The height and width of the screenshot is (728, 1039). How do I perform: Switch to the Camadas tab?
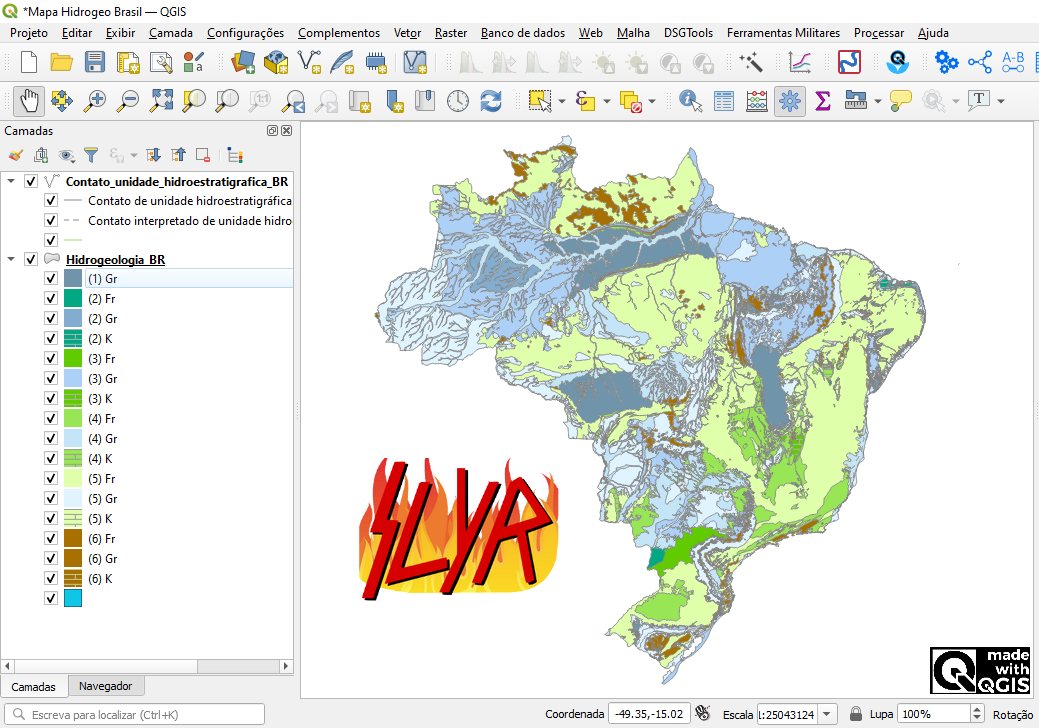[x=34, y=687]
